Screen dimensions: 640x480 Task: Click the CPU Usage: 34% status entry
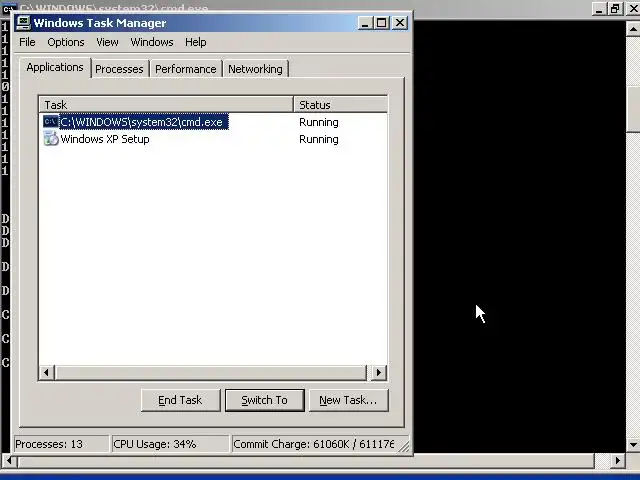click(170, 444)
